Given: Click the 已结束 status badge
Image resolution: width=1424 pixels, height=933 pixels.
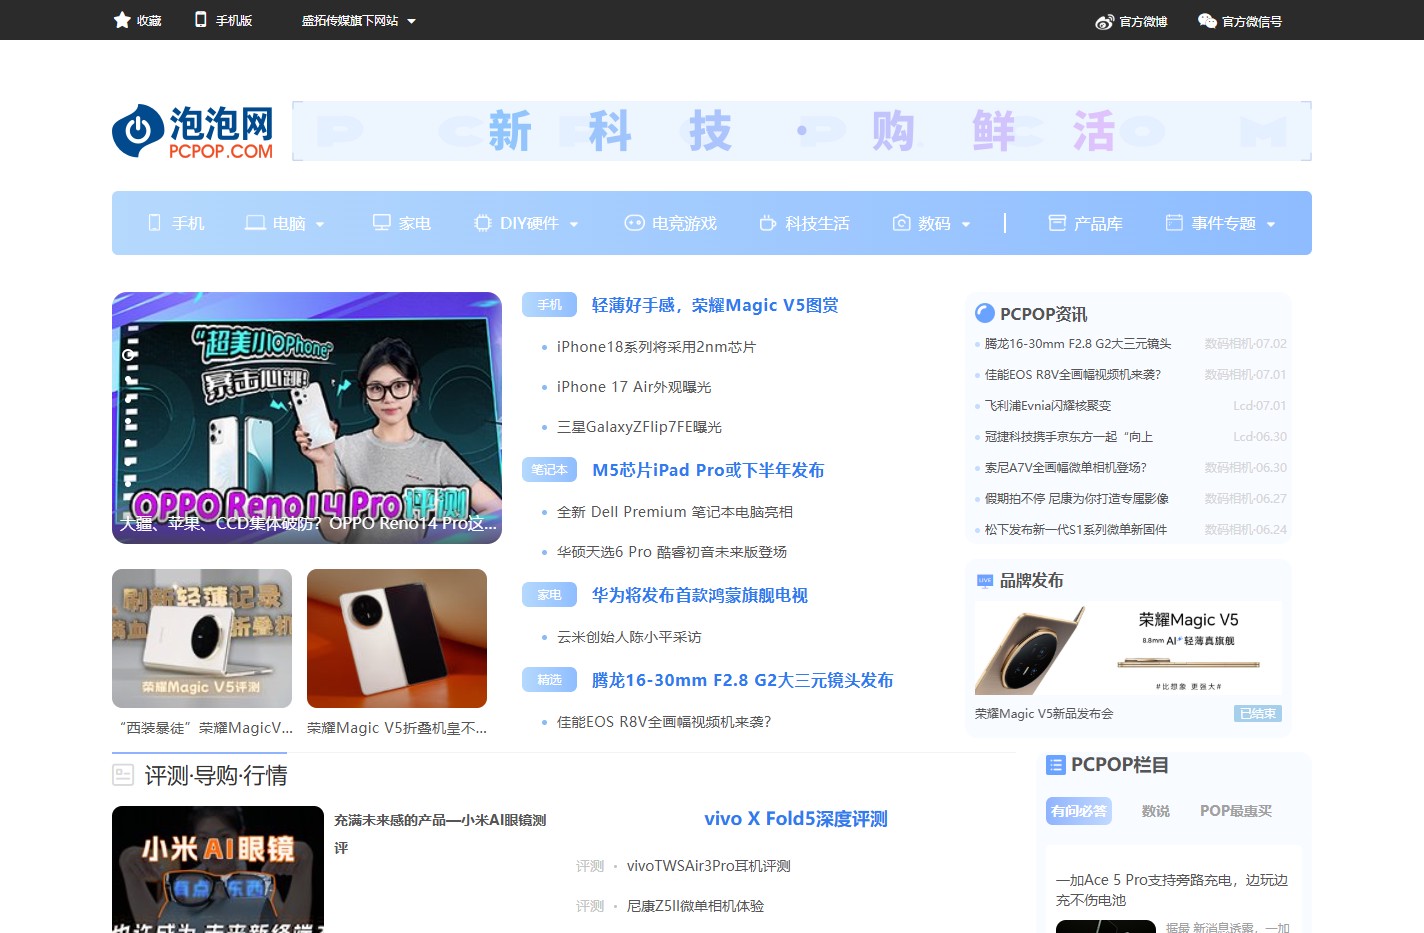Looking at the screenshot, I should (1258, 714).
